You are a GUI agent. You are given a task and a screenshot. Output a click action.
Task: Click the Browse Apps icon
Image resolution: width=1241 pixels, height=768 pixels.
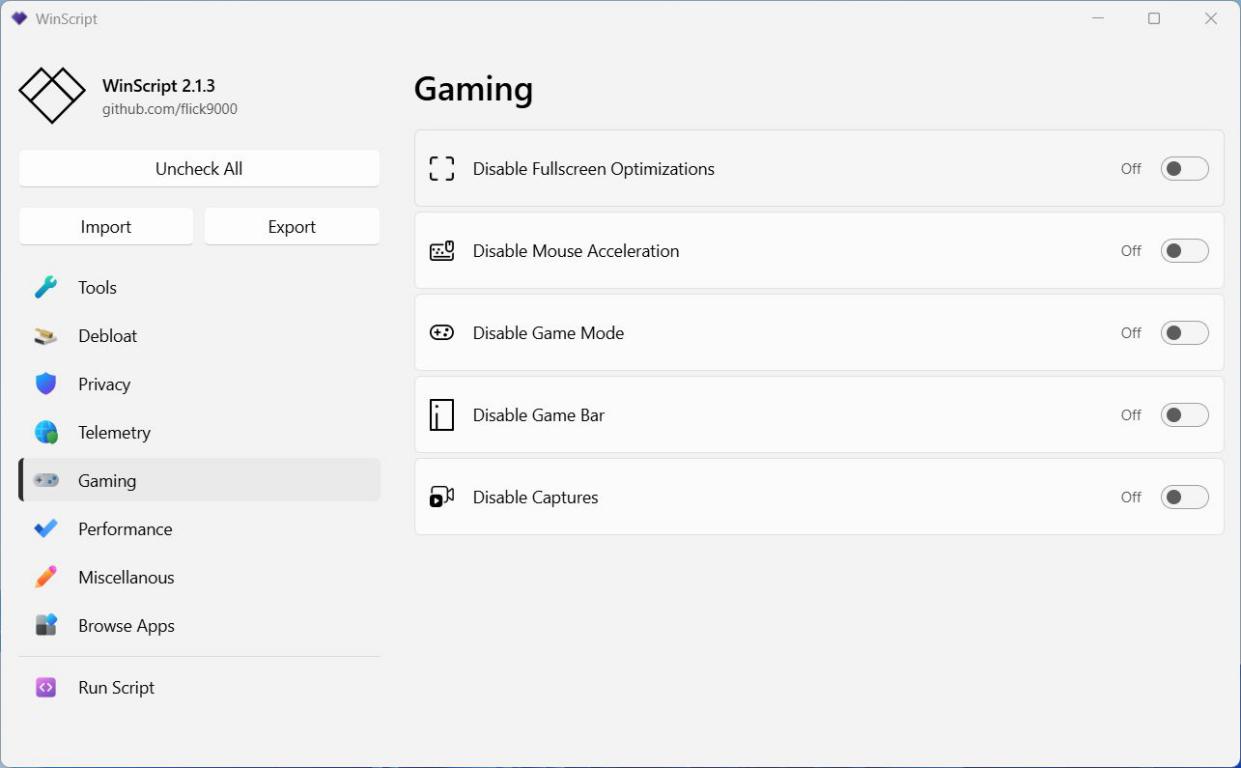tap(46, 626)
